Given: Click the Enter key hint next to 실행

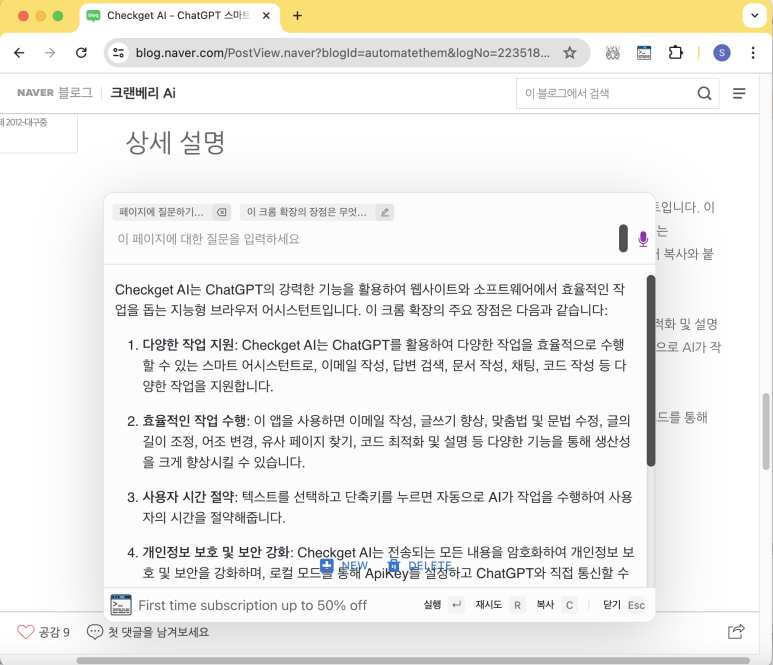Looking at the screenshot, I should click(x=457, y=605).
